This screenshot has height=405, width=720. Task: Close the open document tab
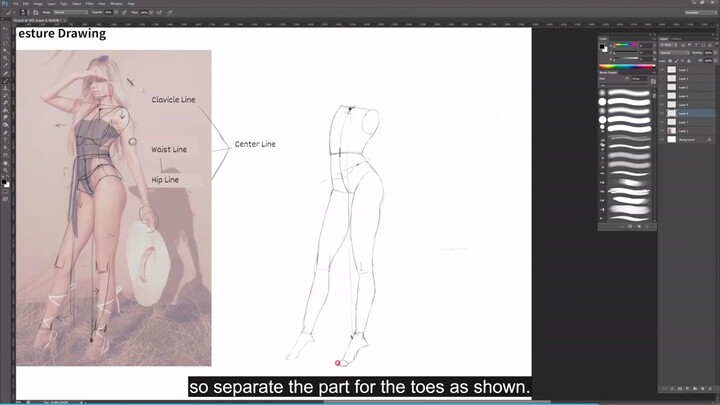point(65,20)
